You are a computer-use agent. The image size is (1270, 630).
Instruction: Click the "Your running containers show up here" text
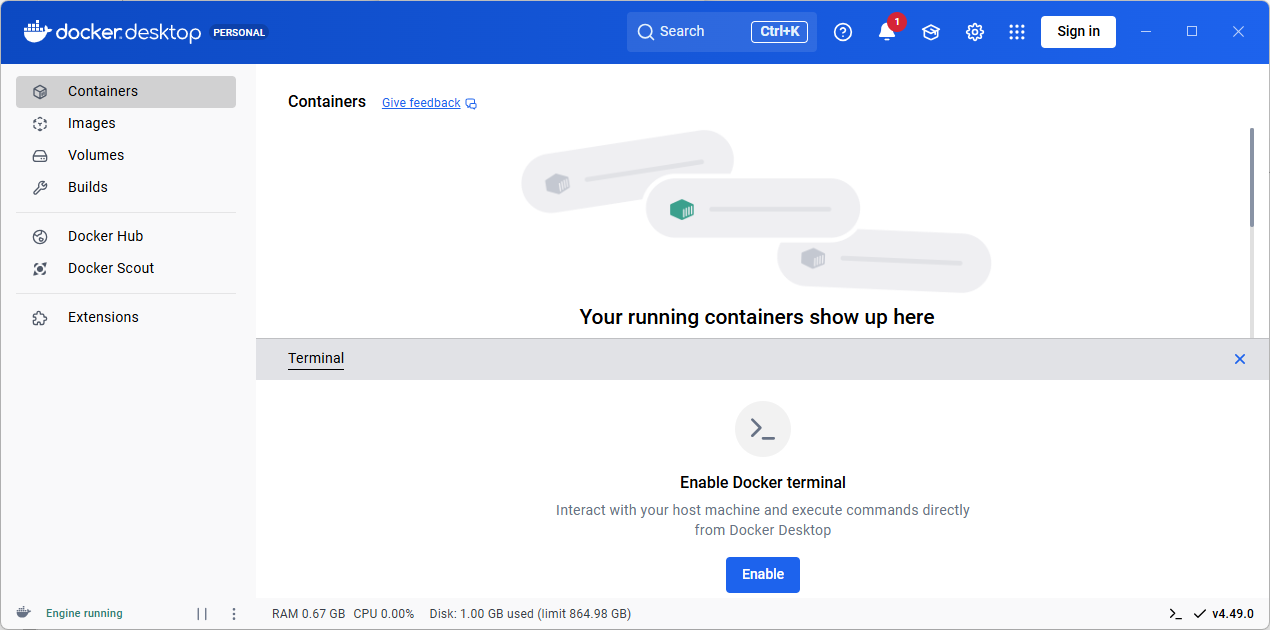click(757, 317)
